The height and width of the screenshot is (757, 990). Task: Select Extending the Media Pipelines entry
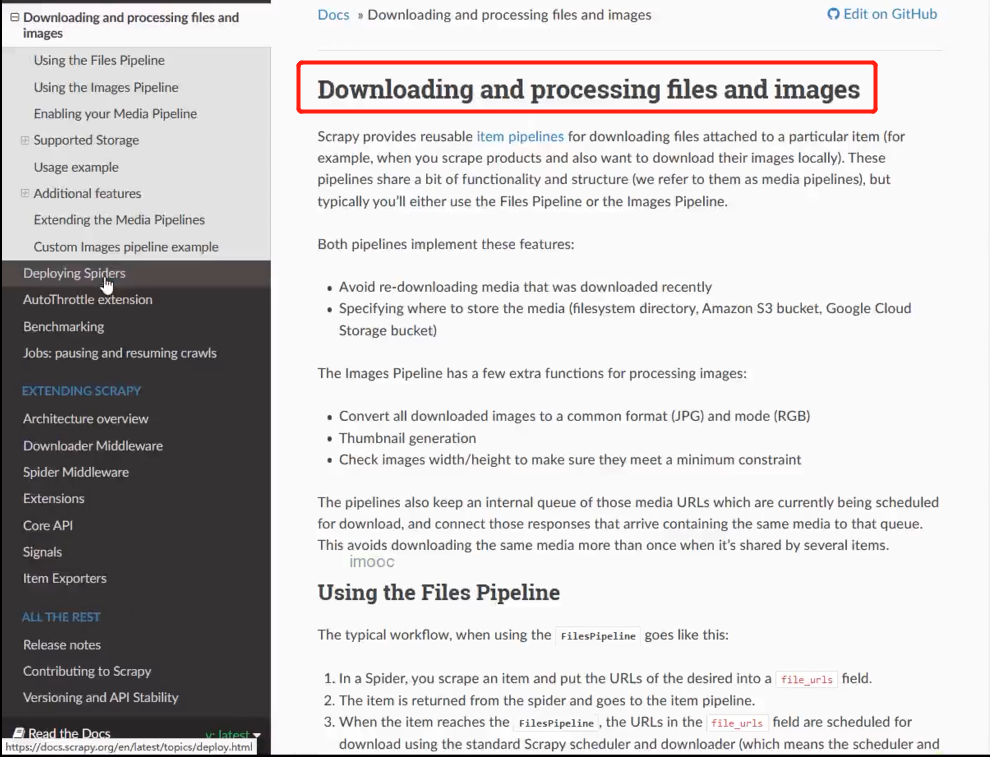click(119, 220)
